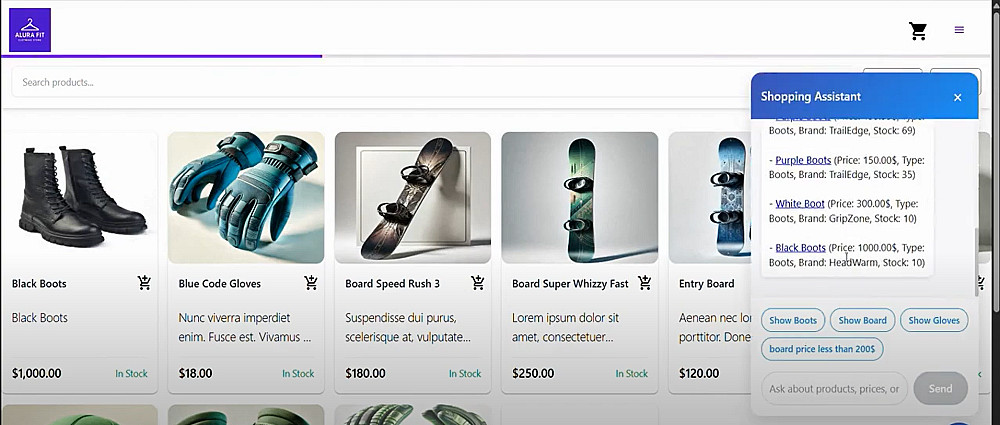The height and width of the screenshot is (425, 1000).
Task: Add Board Super Whizzy Fast to cart
Action: click(x=645, y=283)
